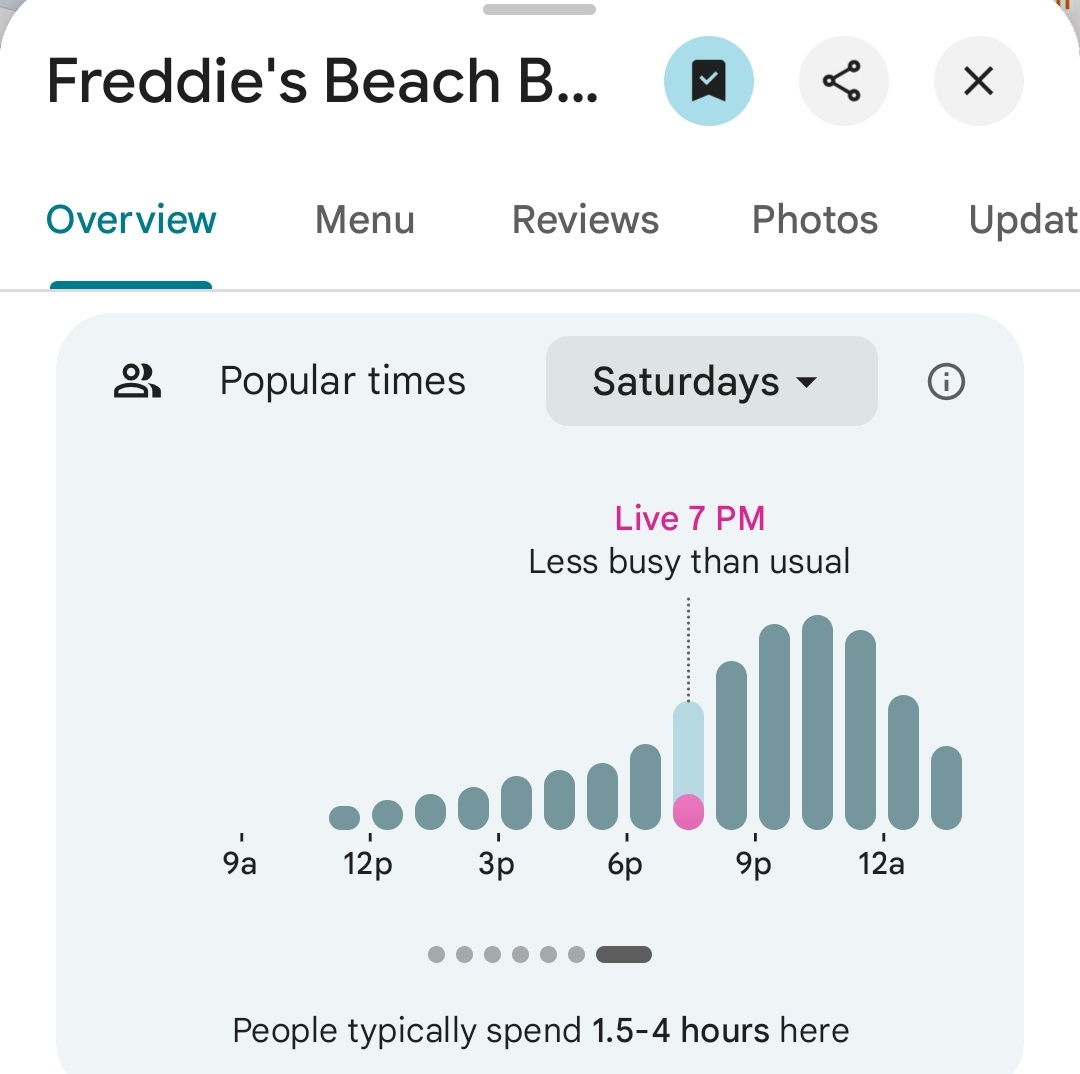The height and width of the screenshot is (1074, 1080).
Task: Open the Photos tab
Action: tap(815, 220)
